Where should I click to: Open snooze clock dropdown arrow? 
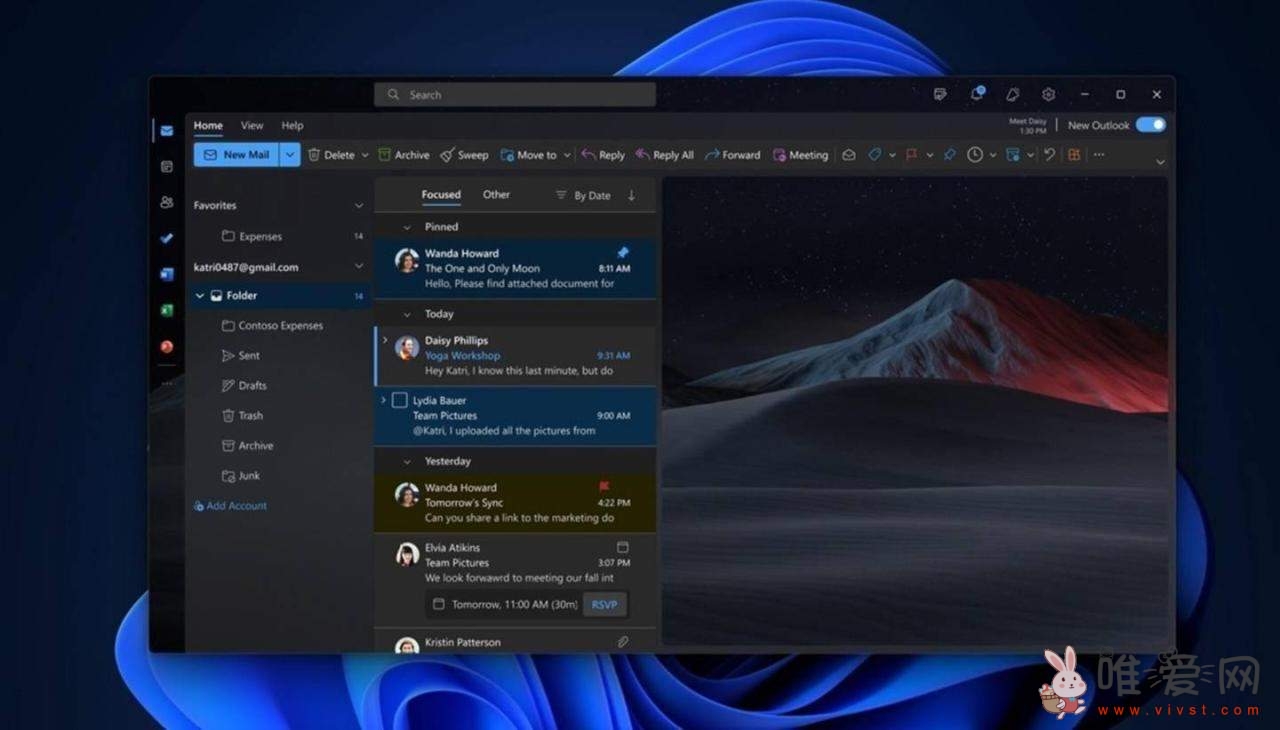993,155
